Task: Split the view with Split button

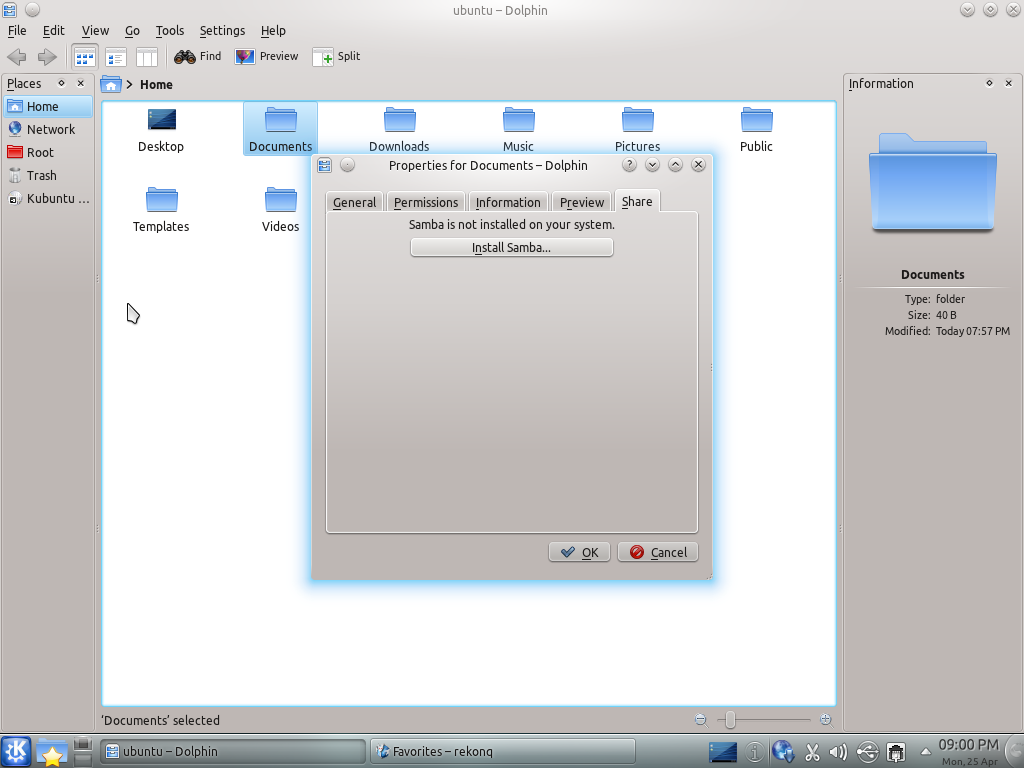Action: [x=337, y=57]
